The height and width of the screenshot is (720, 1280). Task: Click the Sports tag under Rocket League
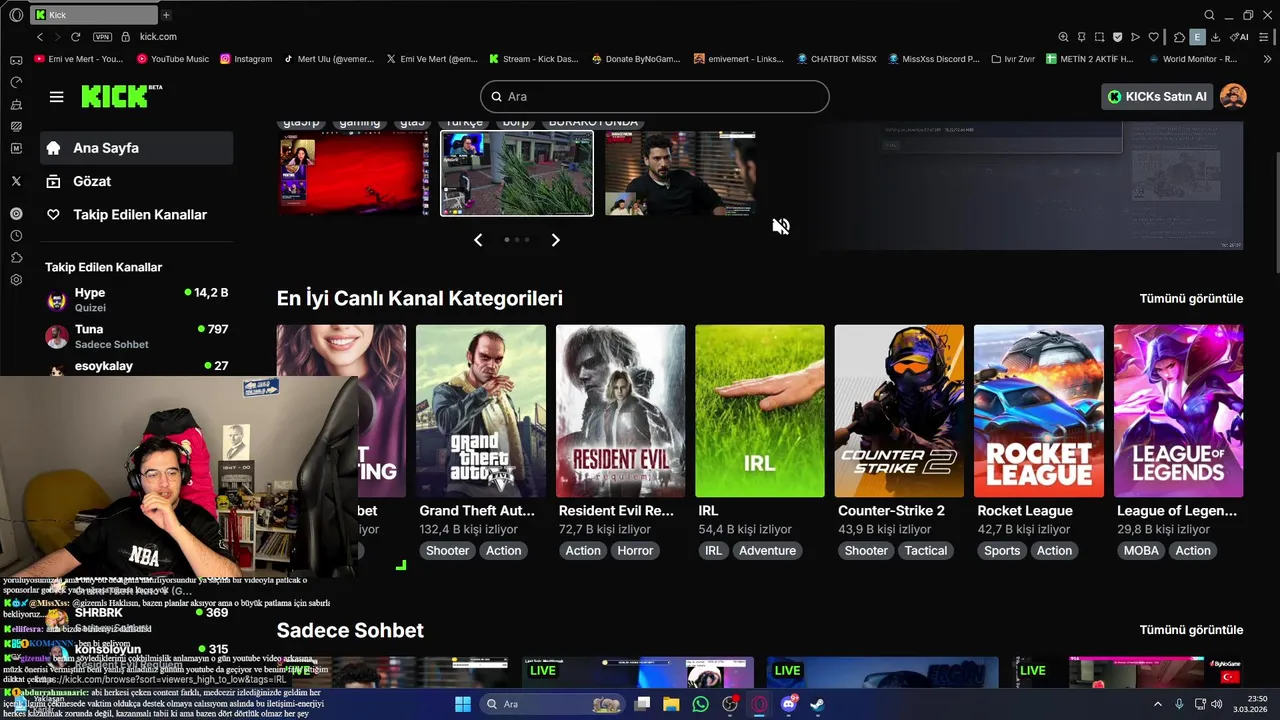[1002, 550]
